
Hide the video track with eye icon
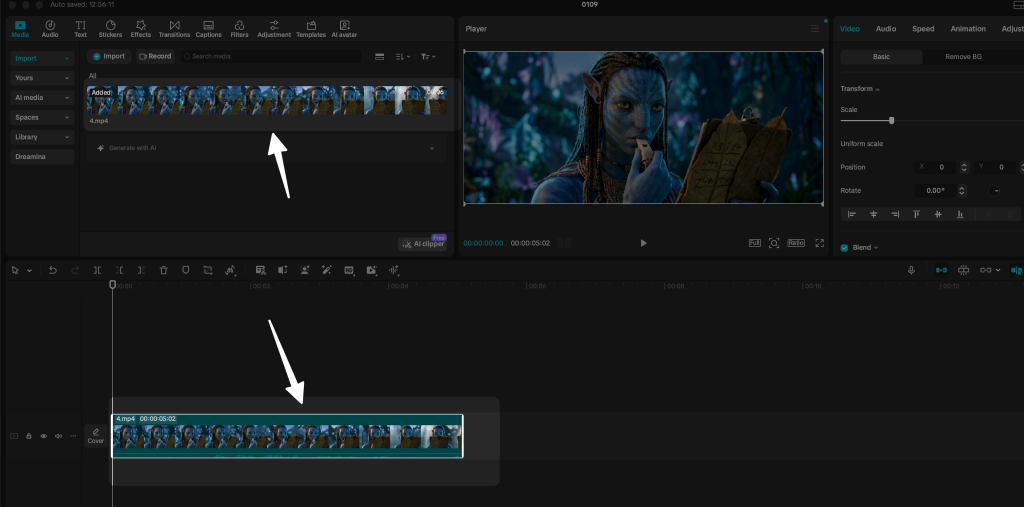pyautogui.click(x=44, y=436)
